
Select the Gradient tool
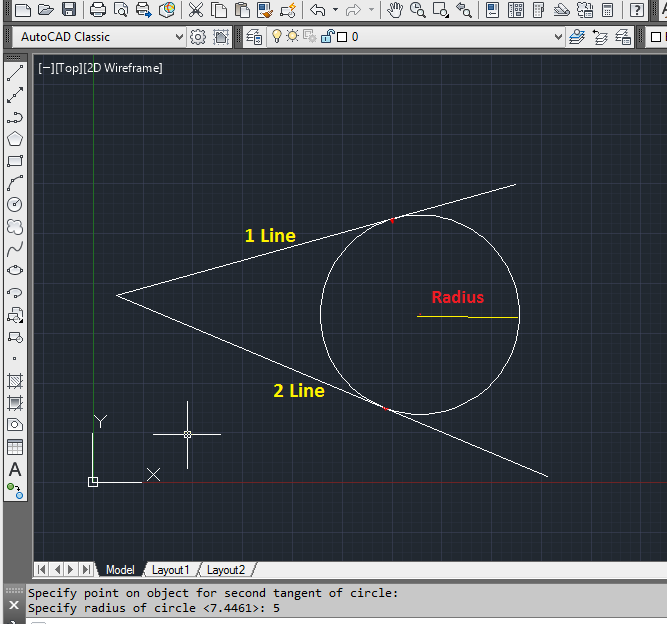[15, 403]
